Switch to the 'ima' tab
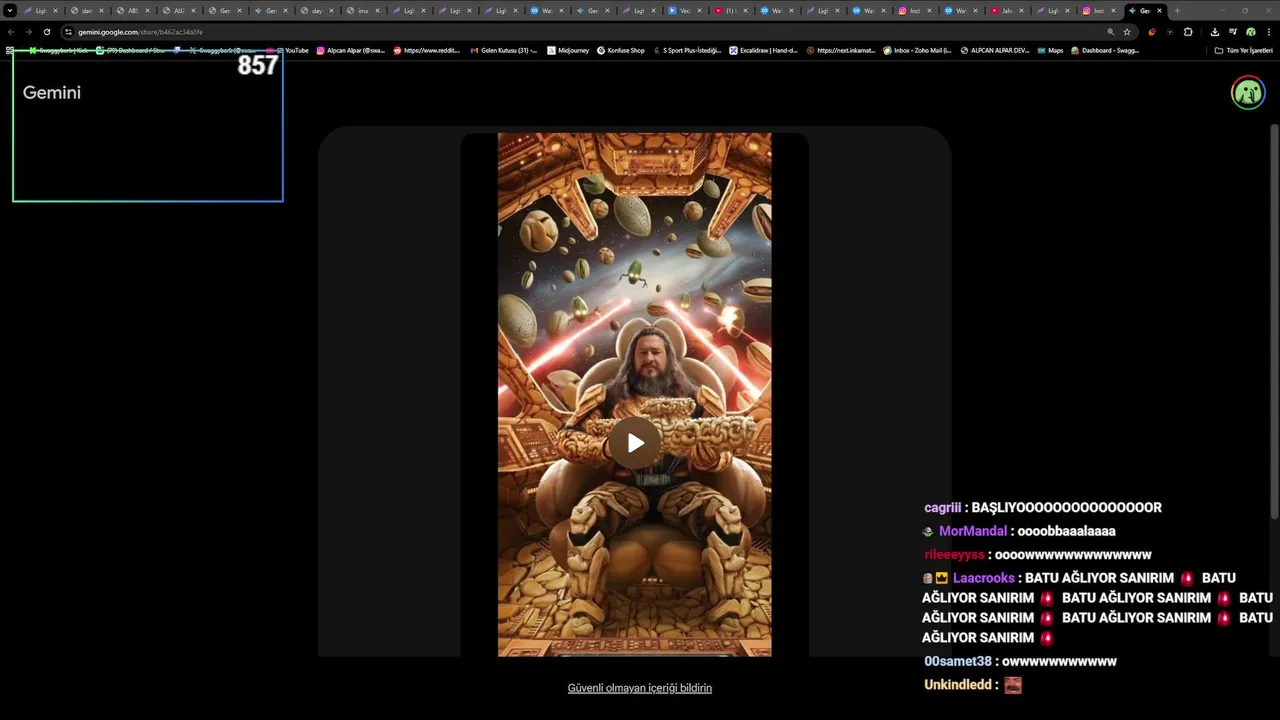The height and width of the screenshot is (720, 1280). [x=362, y=11]
